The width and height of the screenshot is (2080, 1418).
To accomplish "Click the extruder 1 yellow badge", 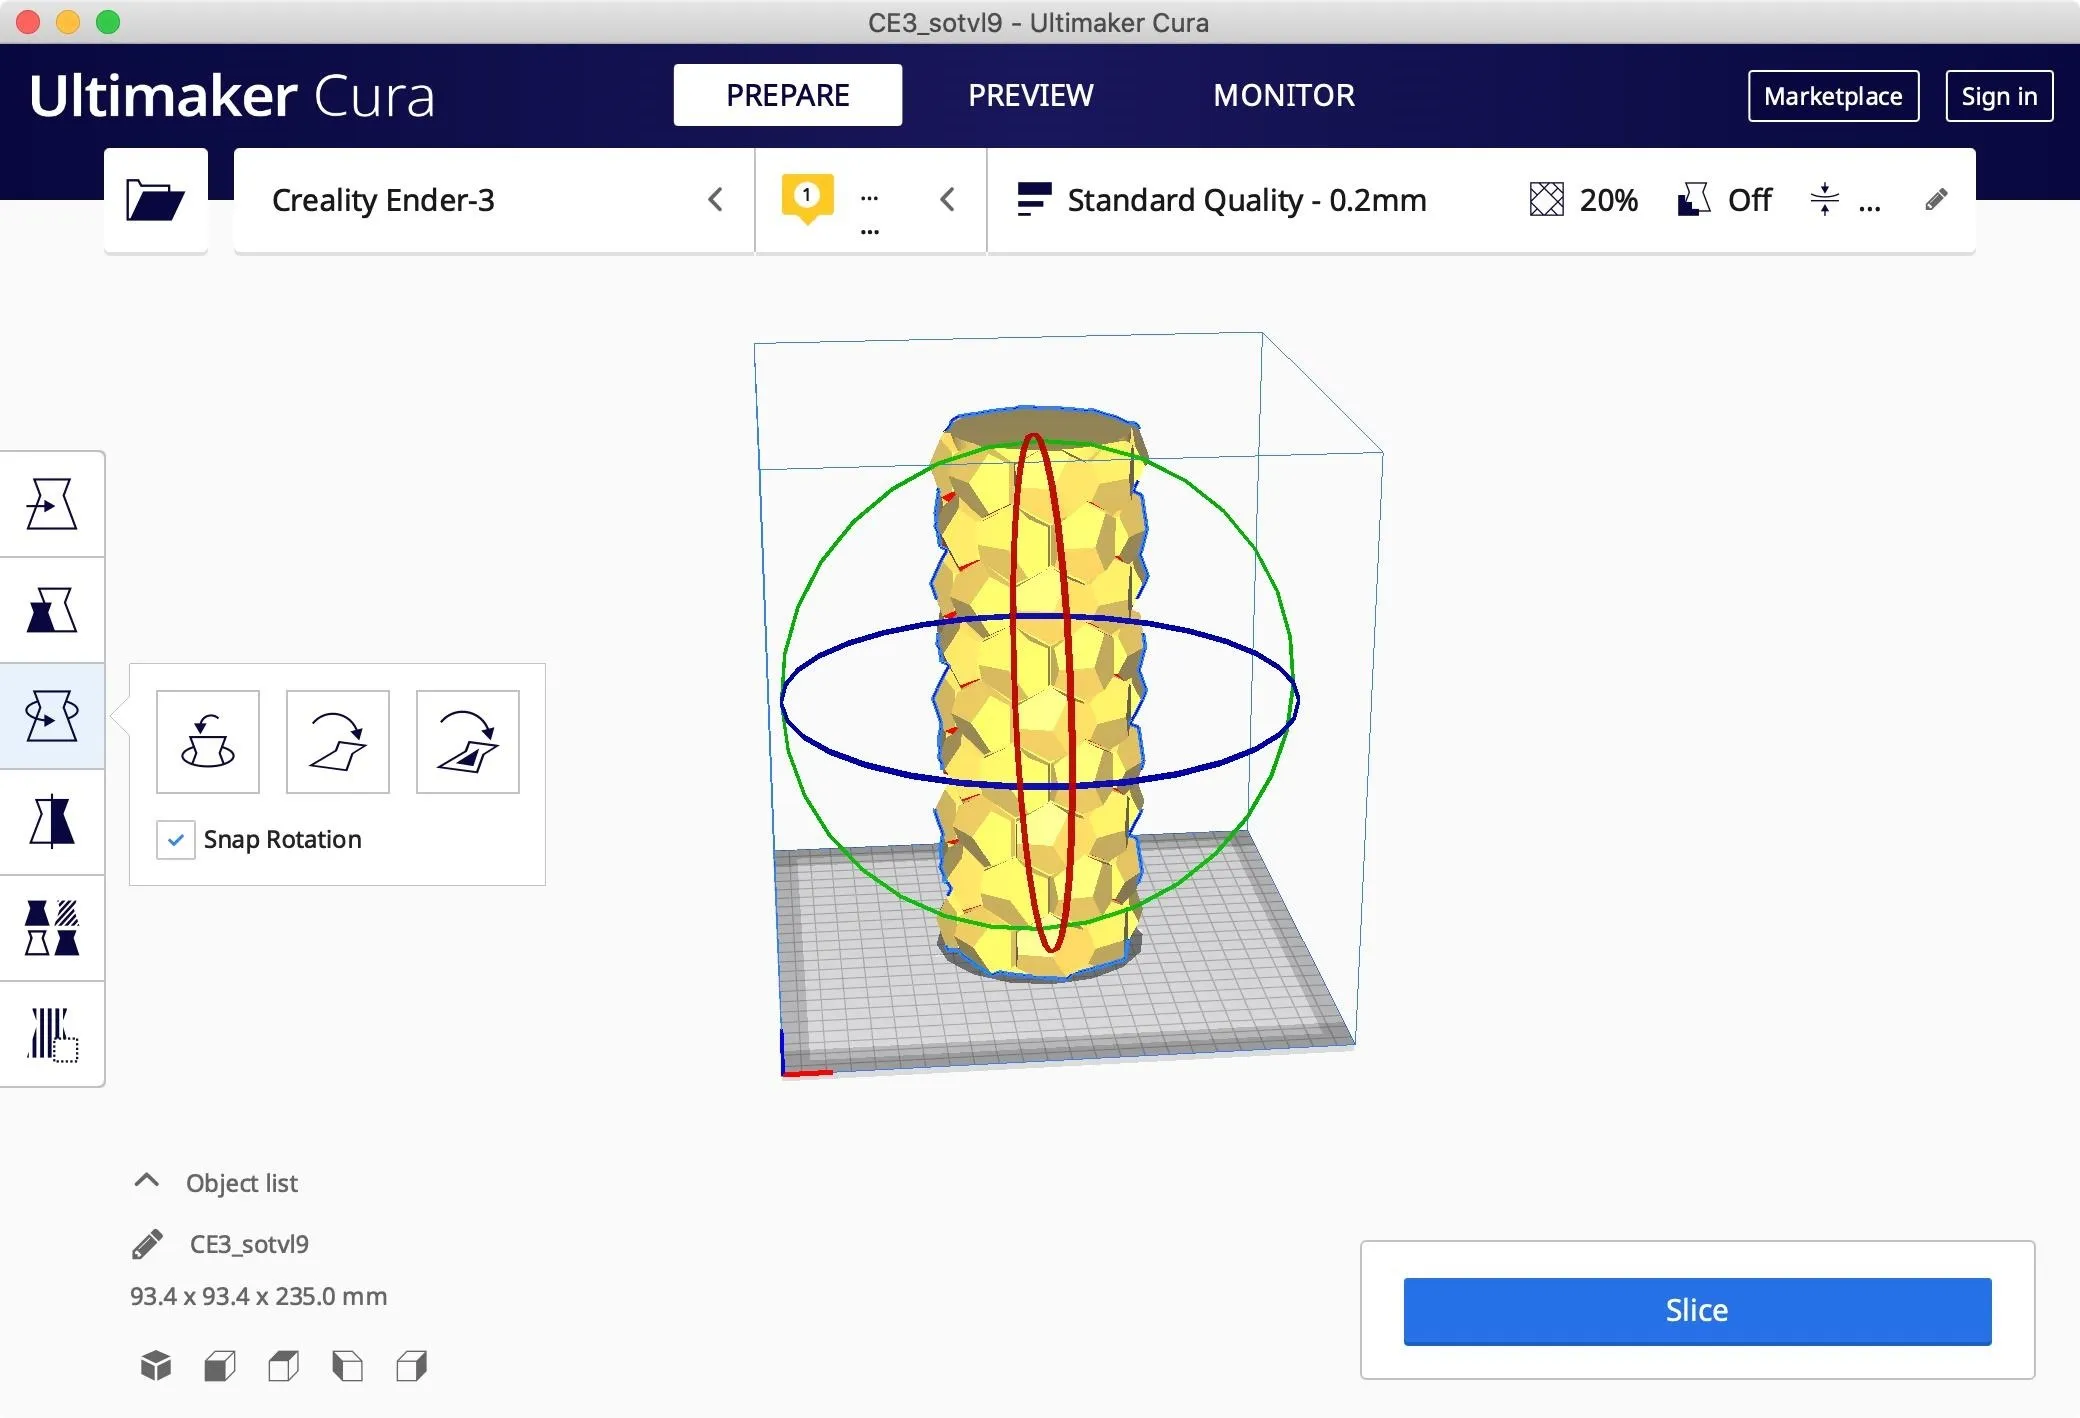I will coord(807,198).
